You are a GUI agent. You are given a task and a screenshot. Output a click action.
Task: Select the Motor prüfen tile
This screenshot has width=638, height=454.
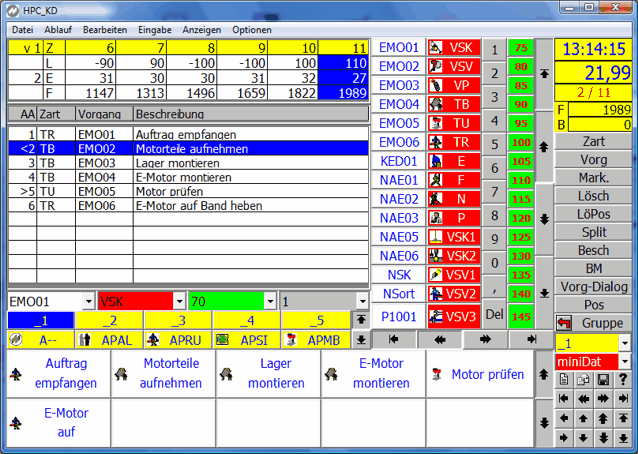pyautogui.click(x=478, y=375)
